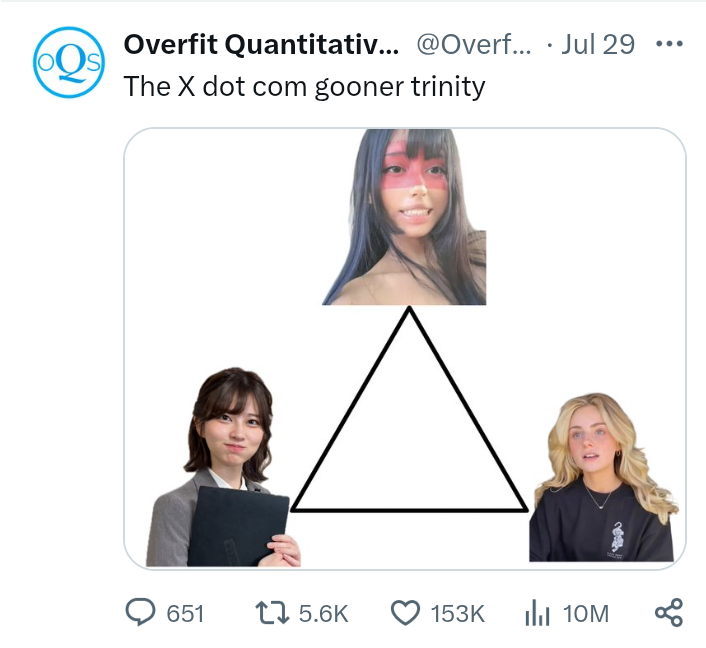Image resolution: width=706 pixels, height=648 pixels.
Task: Click the share icon
Action: click(x=668, y=612)
